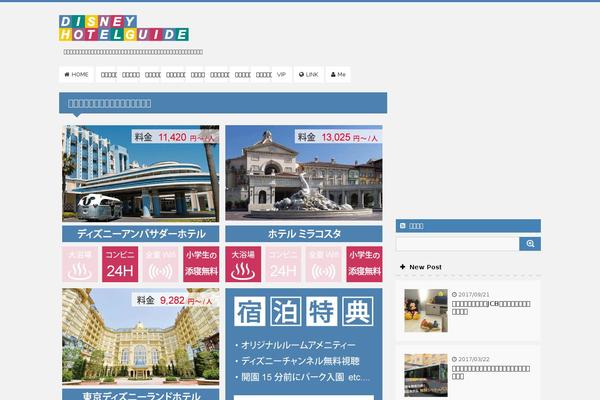
Task: Click the MiraCosta コンビニ 24H icon
Action: pos(284,264)
